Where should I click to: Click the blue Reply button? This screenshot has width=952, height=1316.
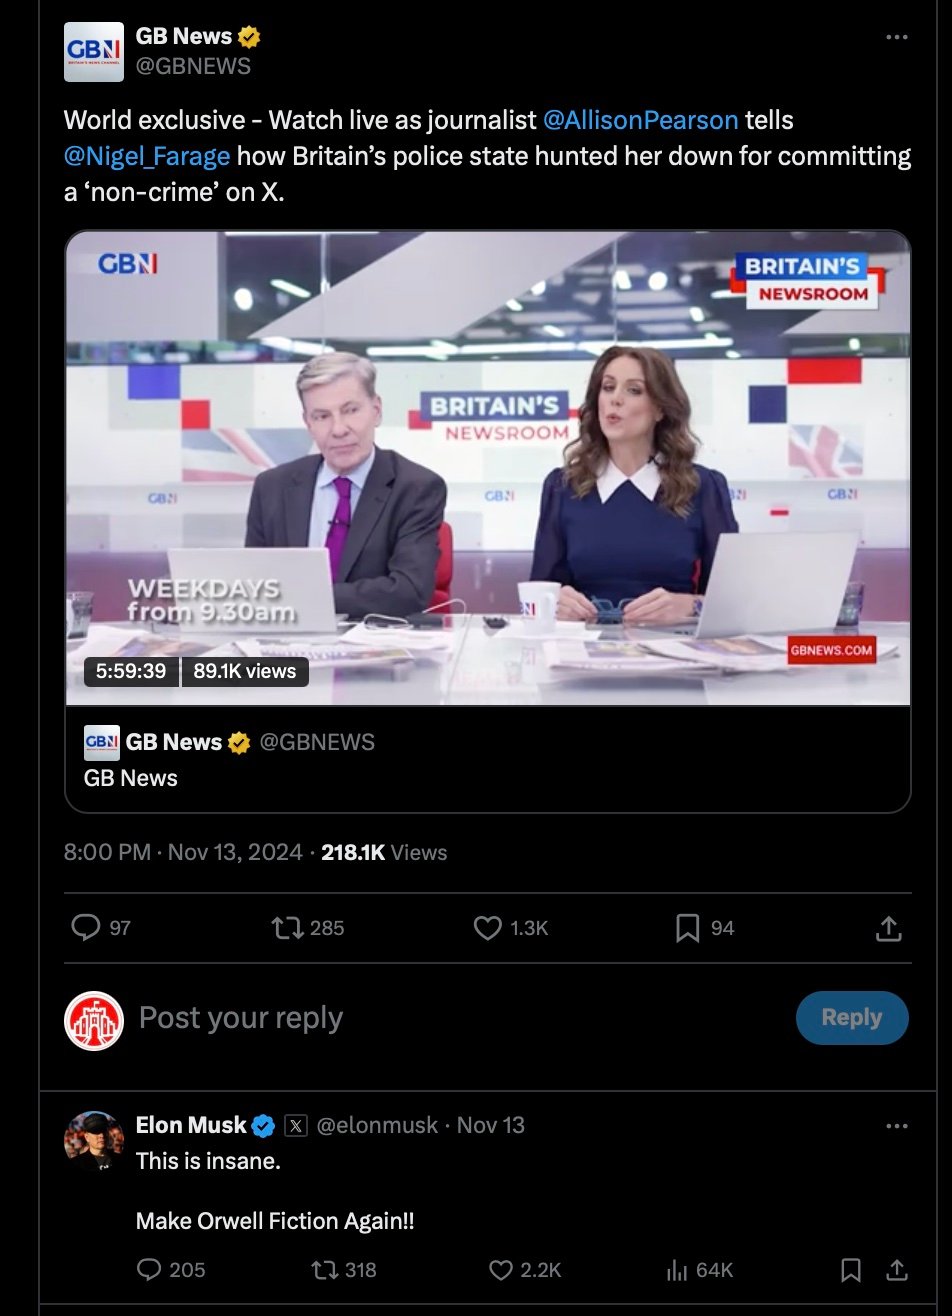point(852,1018)
